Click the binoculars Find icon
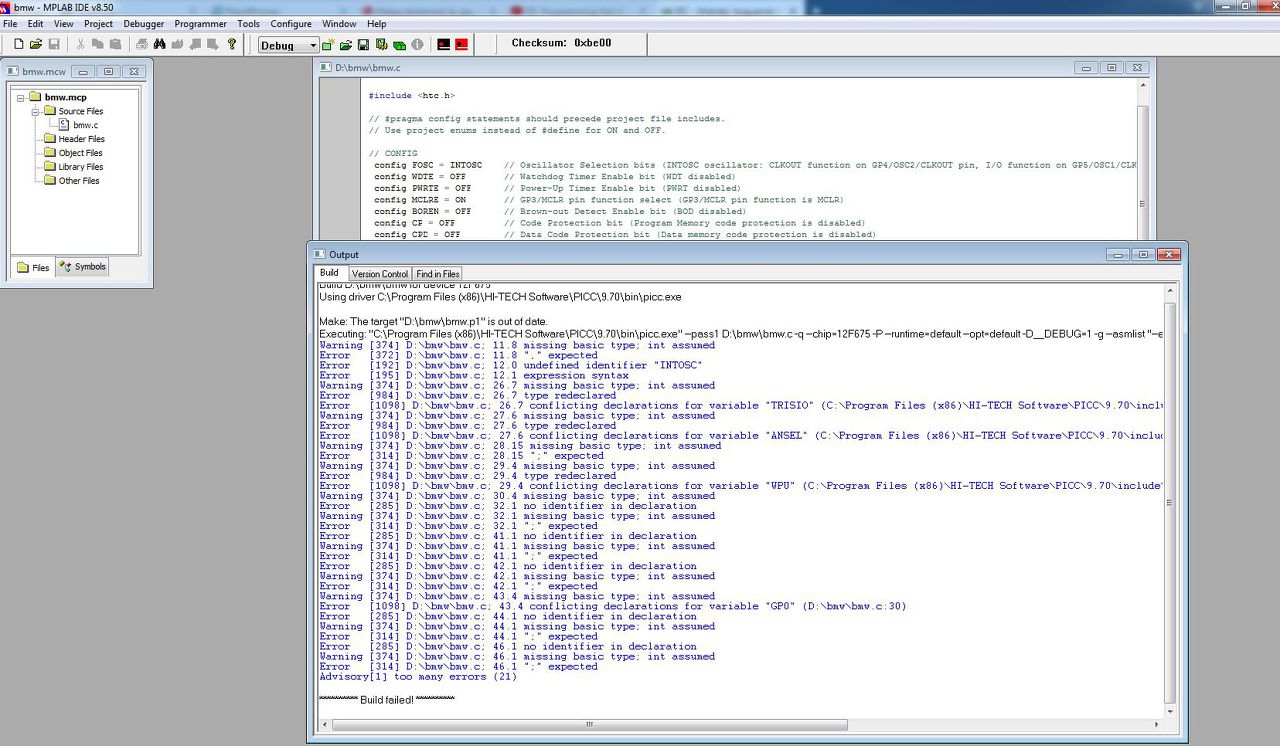The width and height of the screenshot is (1280, 746). pos(160,44)
